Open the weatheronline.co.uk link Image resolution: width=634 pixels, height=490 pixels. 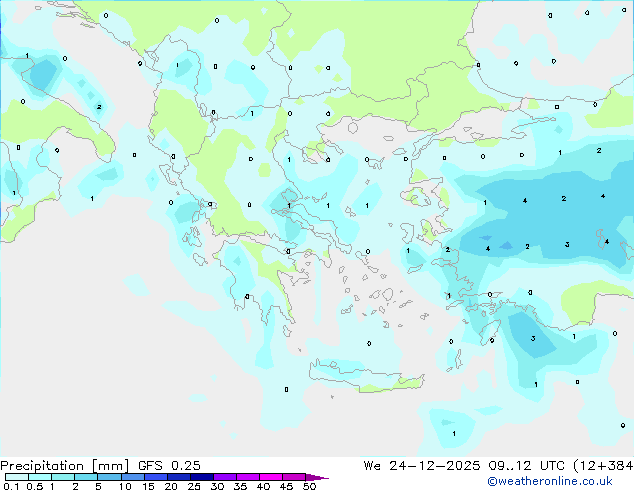click(550, 481)
